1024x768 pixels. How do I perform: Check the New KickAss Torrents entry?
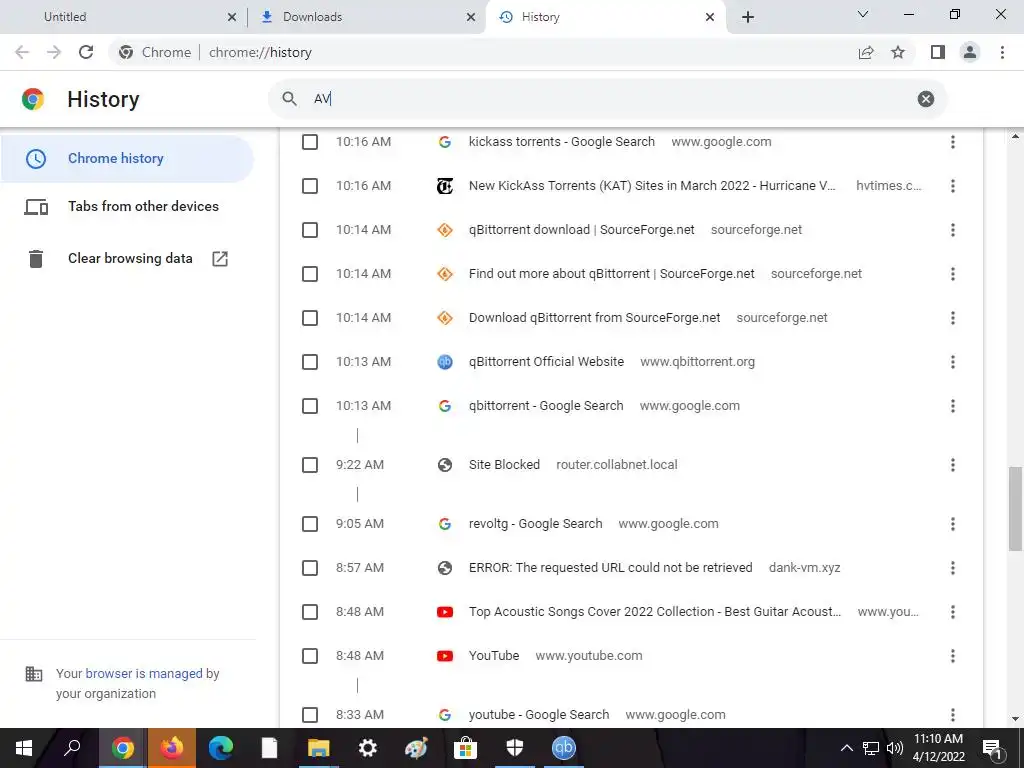[310, 186]
